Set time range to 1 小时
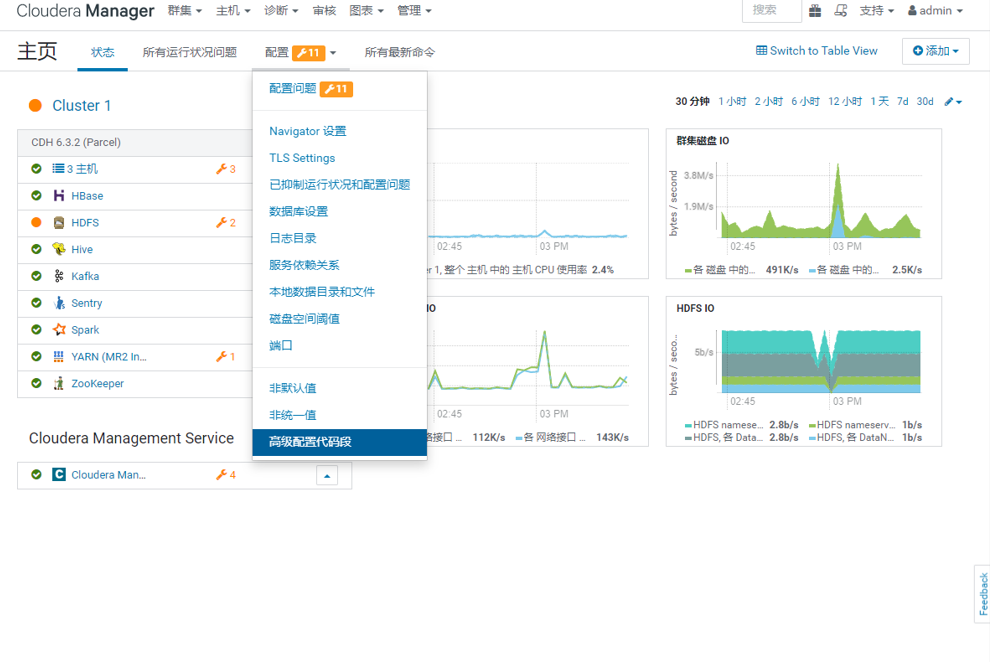This screenshot has width=990, height=662. [x=732, y=102]
